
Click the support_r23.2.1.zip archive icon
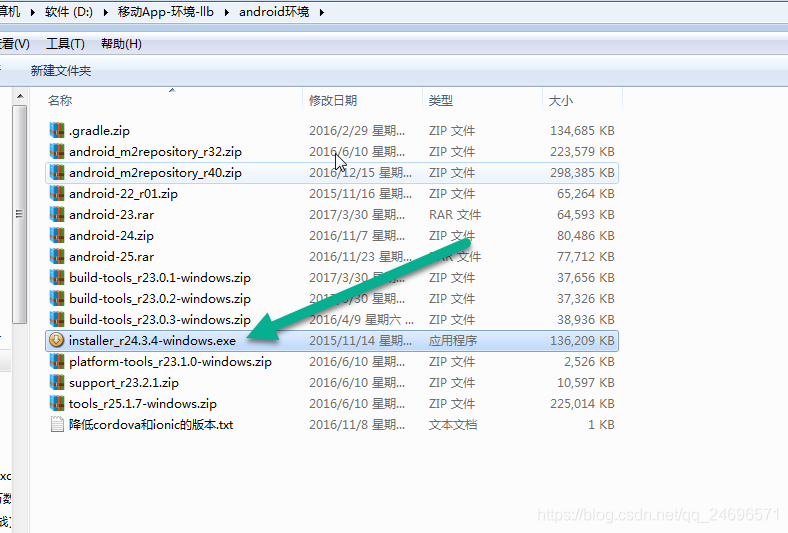[57, 383]
